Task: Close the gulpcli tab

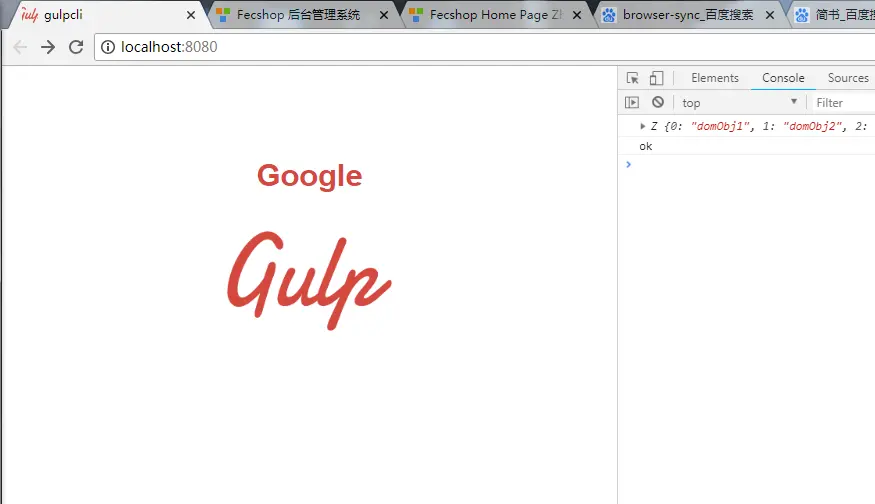Action: 191,15
